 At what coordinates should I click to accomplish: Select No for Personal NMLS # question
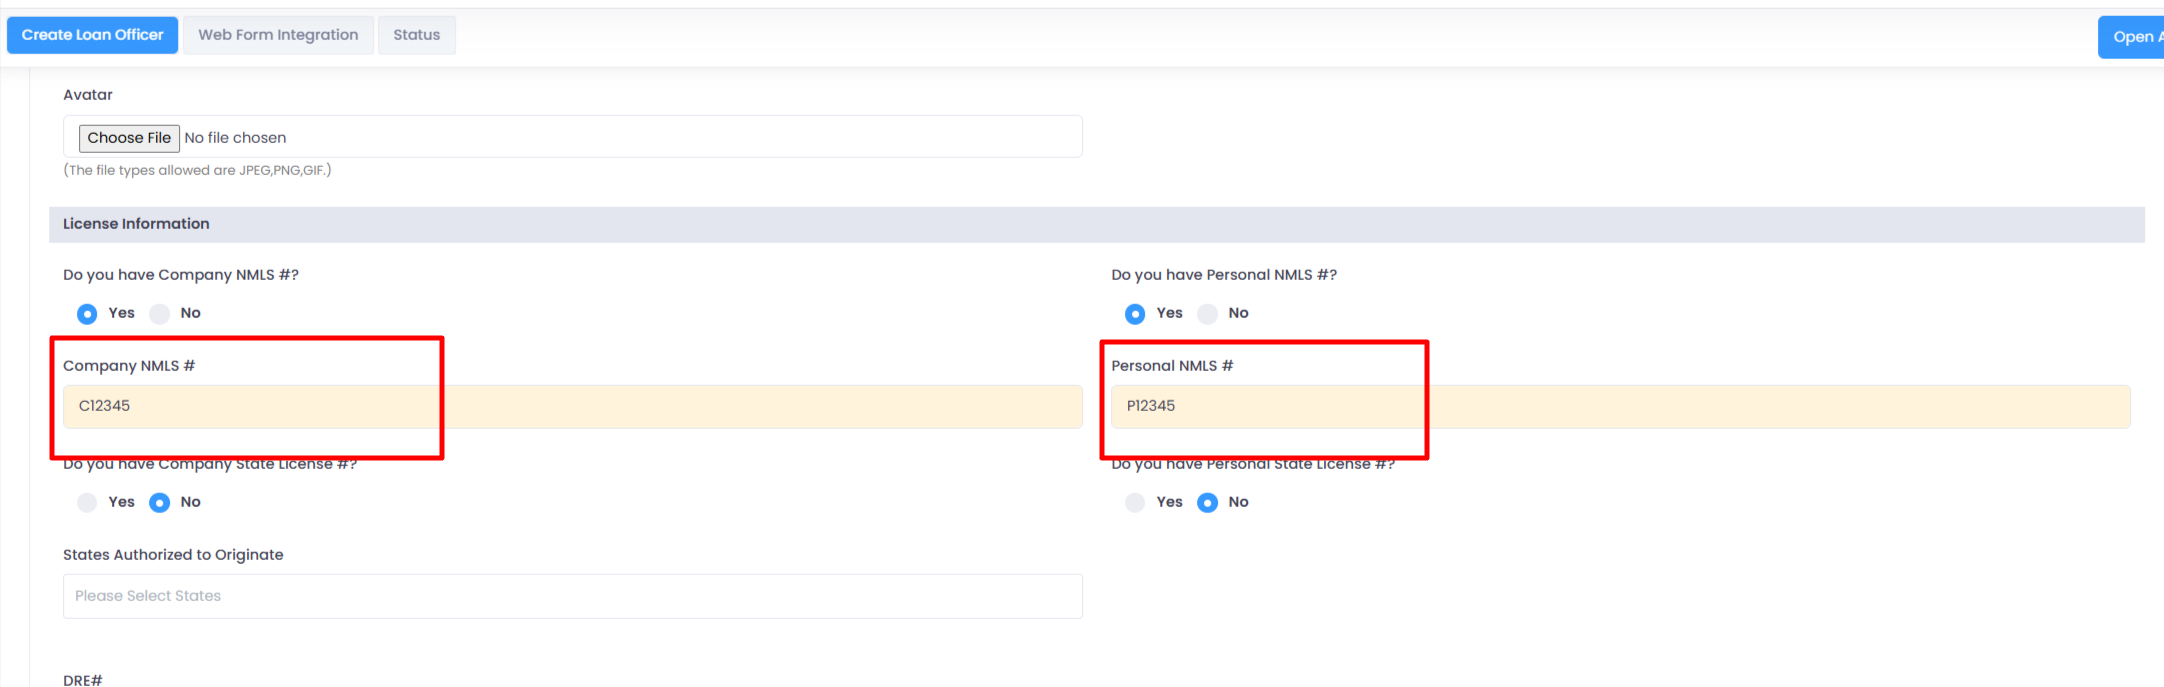click(1208, 314)
